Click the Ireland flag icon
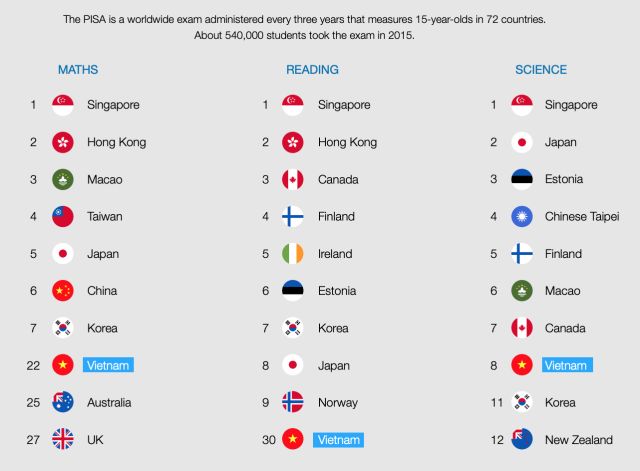Viewport: 640px width, 471px height. click(293, 254)
